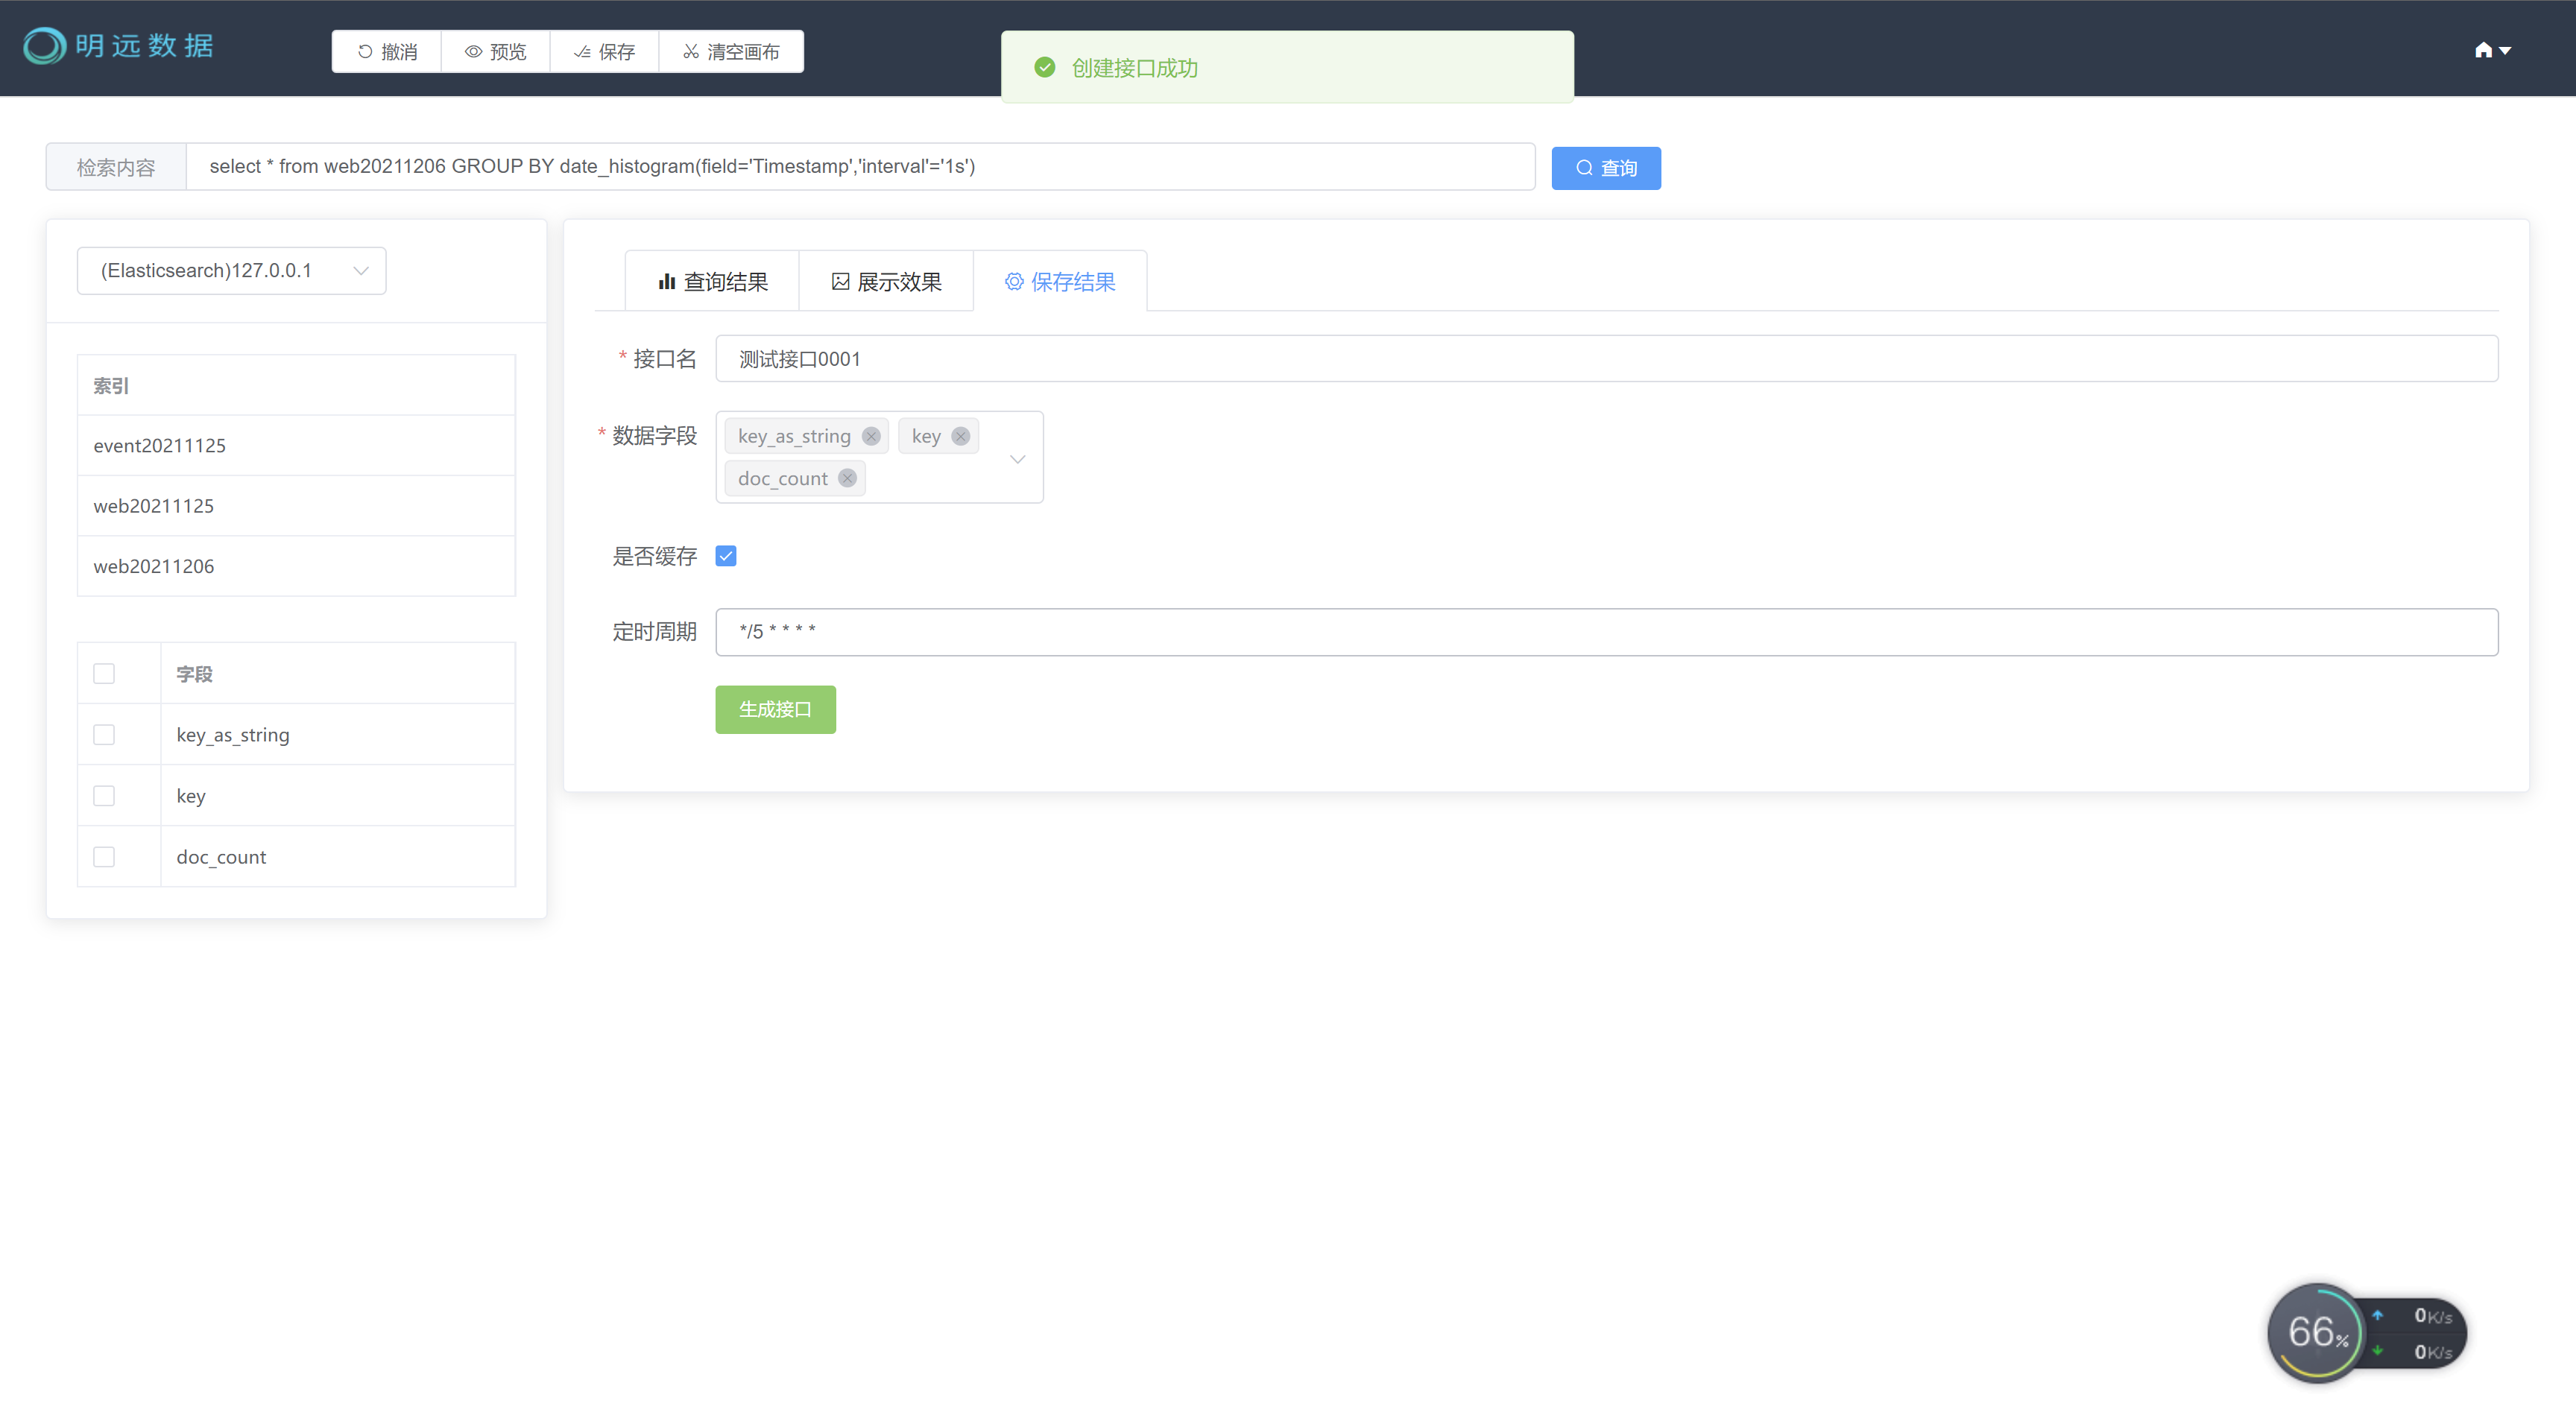Toggle the select-all 字段 header checkbox
This screenshot has height=1424, width=2576.
tap(104, 674)
